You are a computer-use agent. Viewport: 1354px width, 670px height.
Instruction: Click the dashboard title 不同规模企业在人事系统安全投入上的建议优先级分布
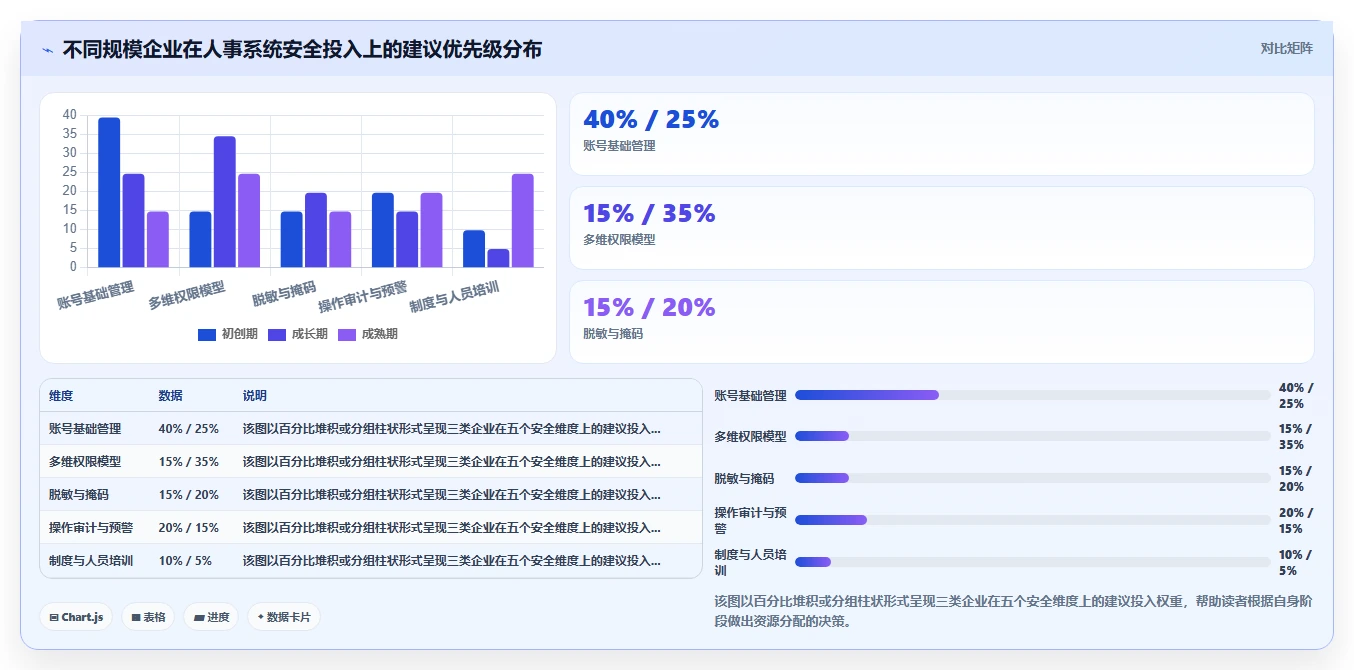tap(302, 49)
